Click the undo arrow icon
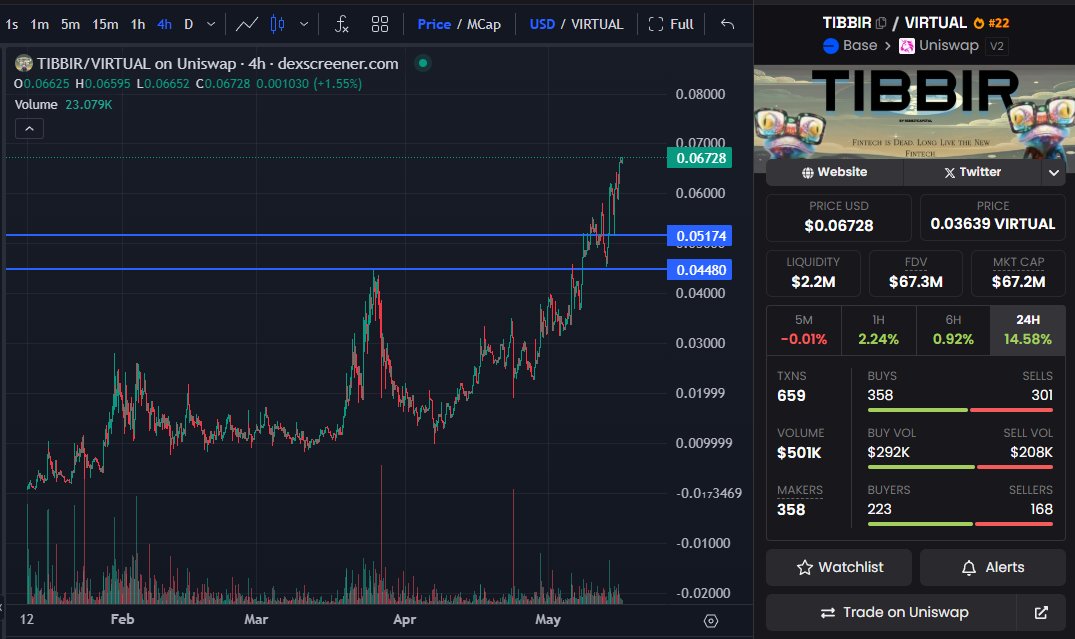This screenshot has height=639, width=1075. (727, 25)
